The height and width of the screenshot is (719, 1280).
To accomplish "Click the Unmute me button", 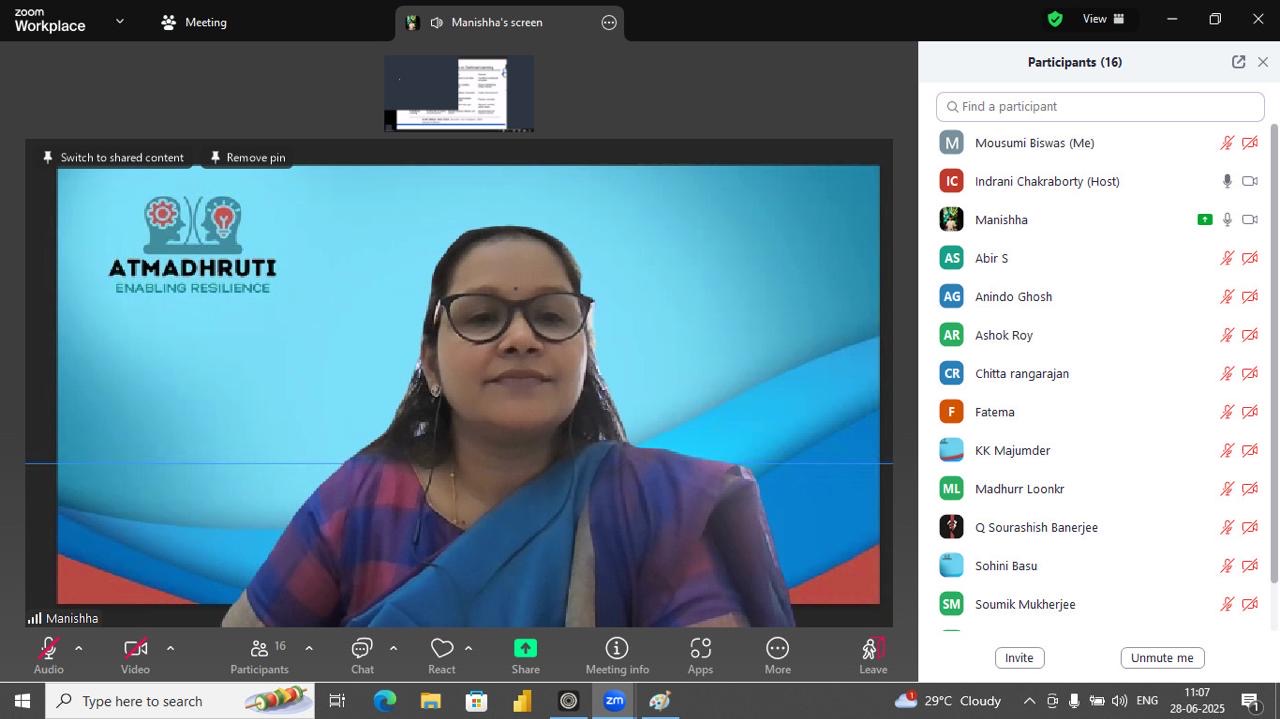I will [x=1162, y=658].
